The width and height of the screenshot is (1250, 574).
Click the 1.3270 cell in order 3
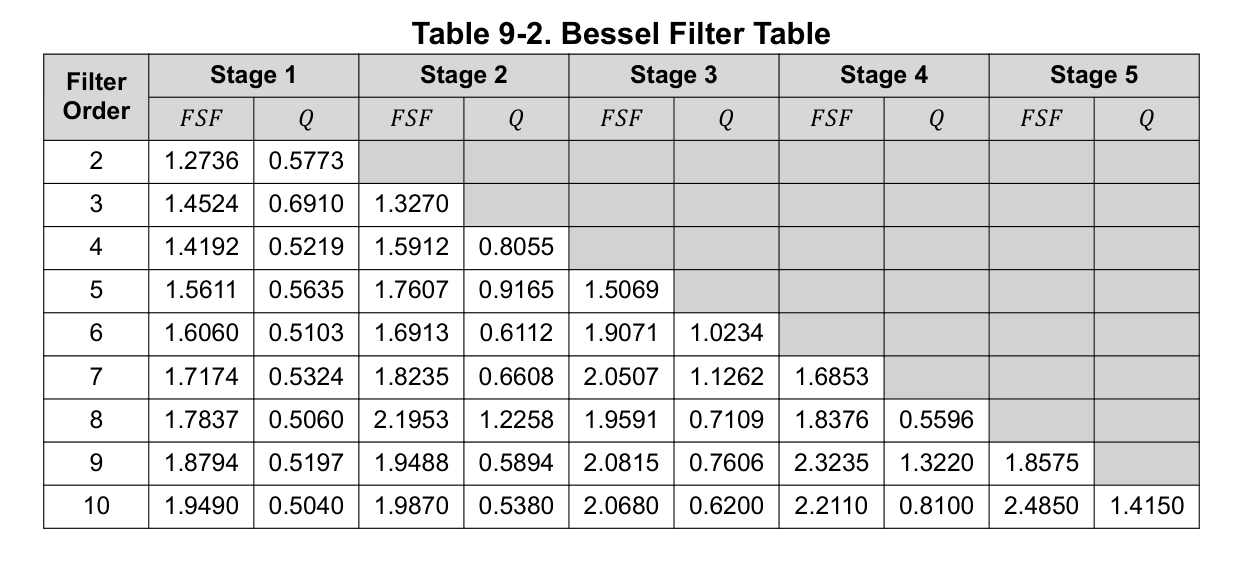pos(411,204)
